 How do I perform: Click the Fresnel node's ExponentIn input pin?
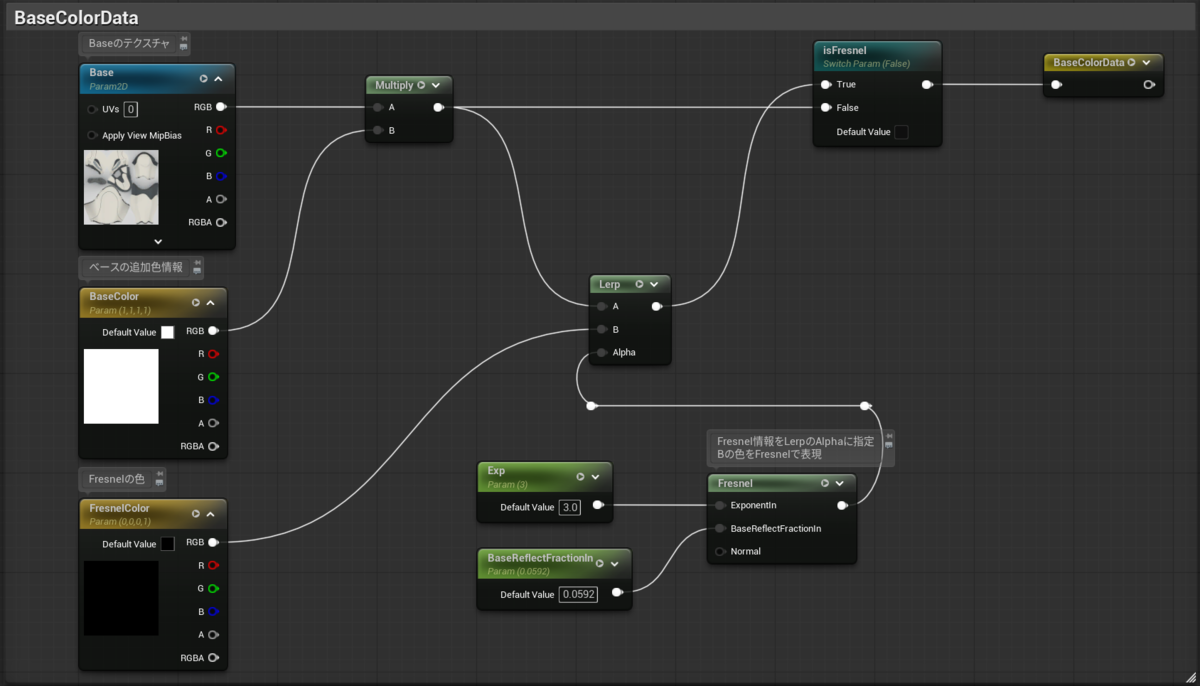pyautogui.click(x=720, y=505)
